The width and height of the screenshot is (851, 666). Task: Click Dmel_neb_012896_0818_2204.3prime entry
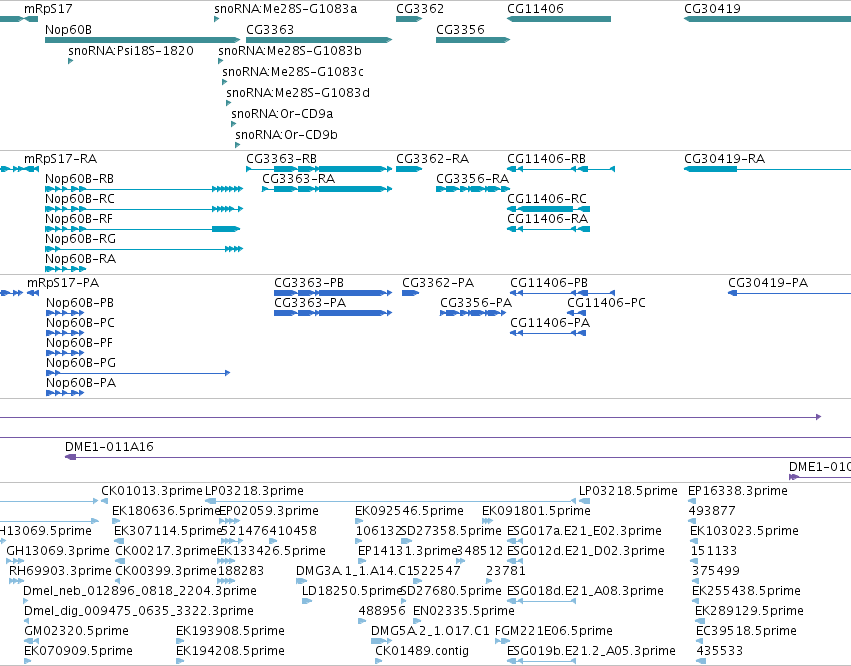139,591
